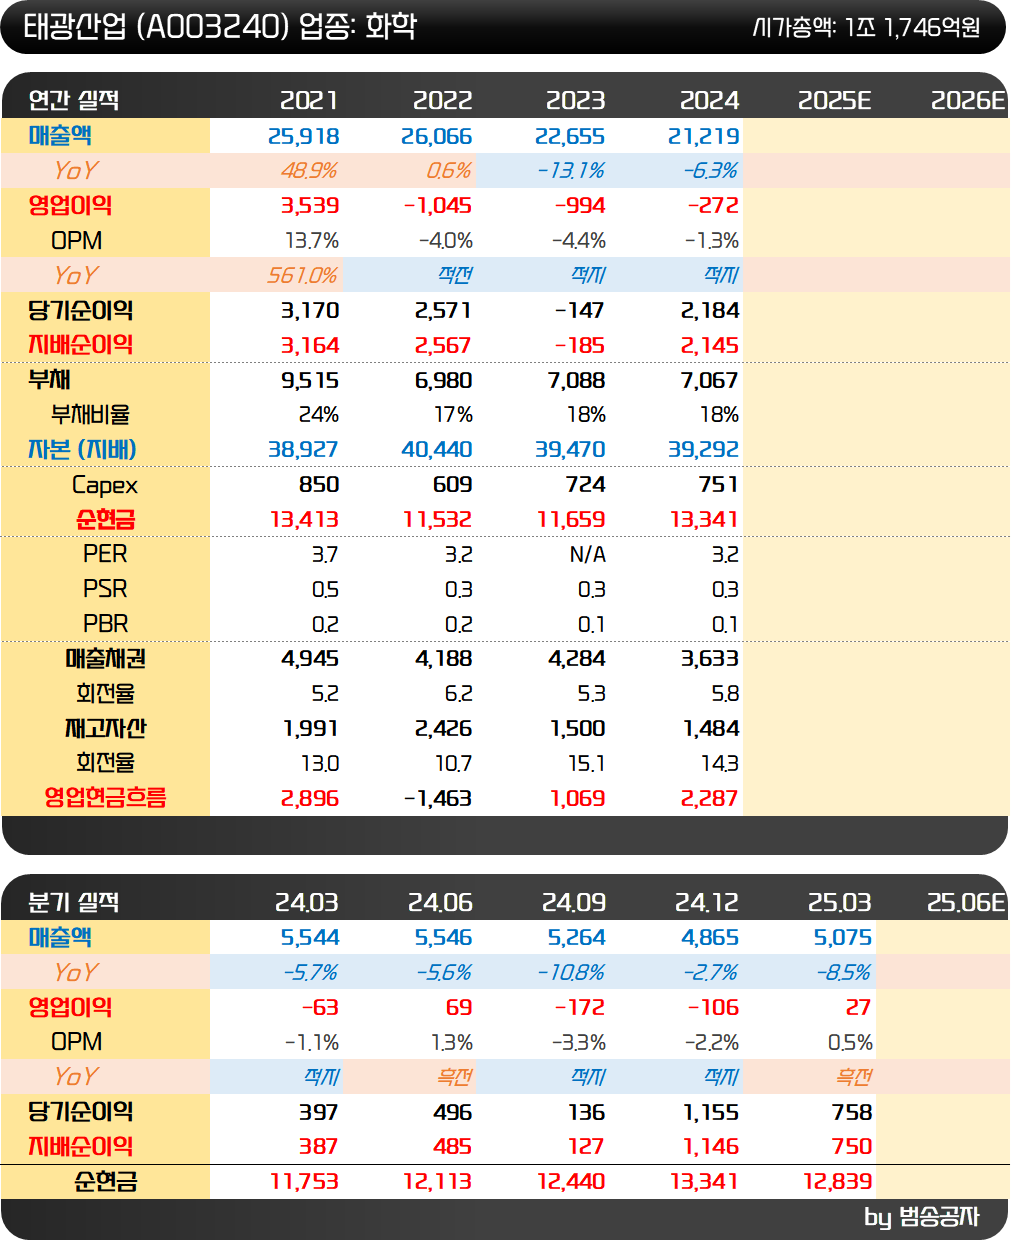Select operating cash flow -1,463
1011x1240 pixels.
point(438,799)
